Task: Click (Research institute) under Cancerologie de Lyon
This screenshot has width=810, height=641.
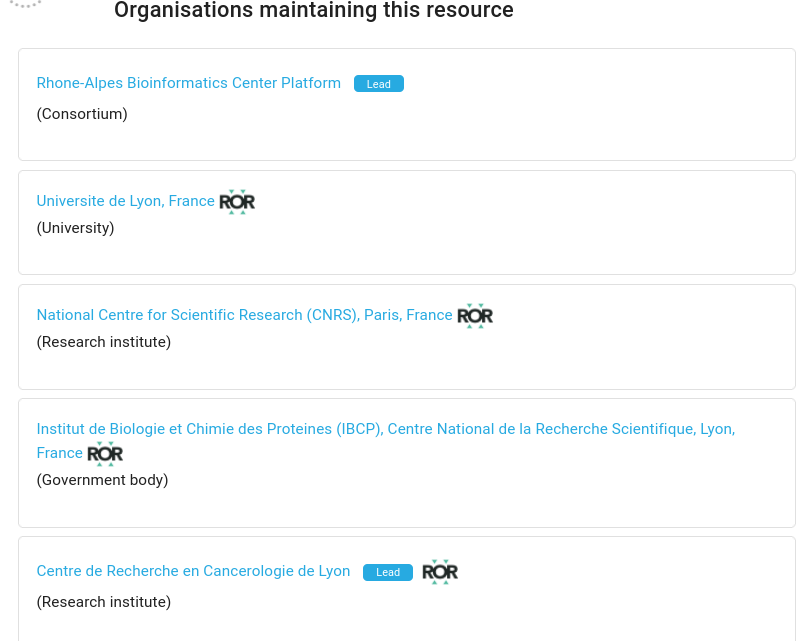Action: tap(104, 602)
